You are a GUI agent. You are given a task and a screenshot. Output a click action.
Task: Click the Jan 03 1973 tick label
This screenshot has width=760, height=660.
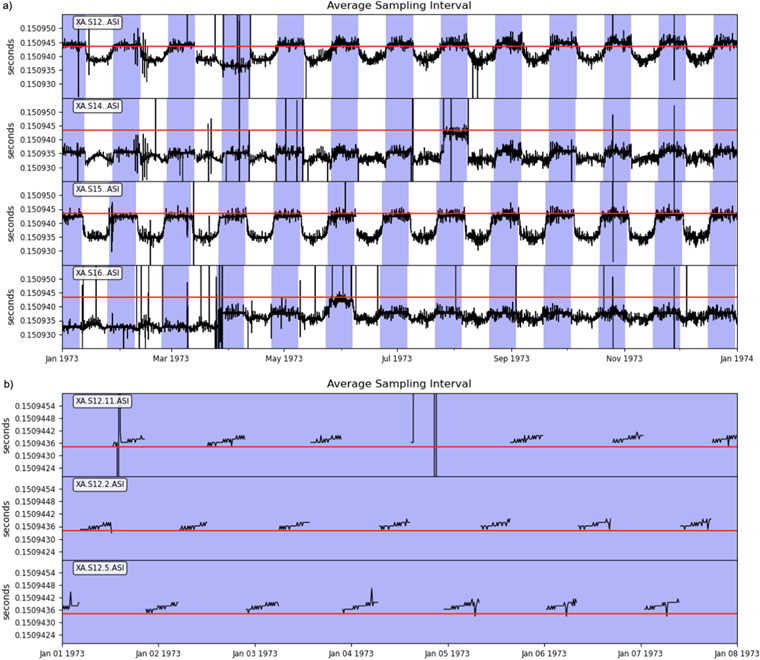(x=254, y=654)
